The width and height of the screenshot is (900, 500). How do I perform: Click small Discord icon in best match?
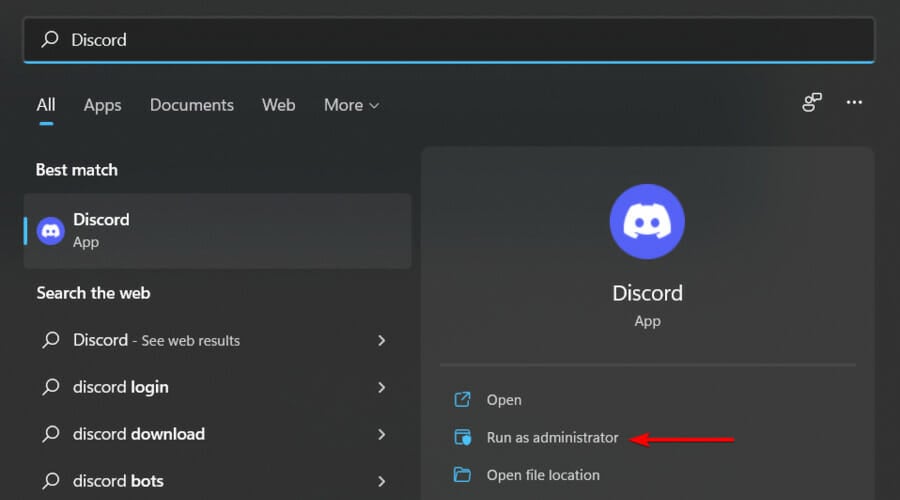(51, 231)
